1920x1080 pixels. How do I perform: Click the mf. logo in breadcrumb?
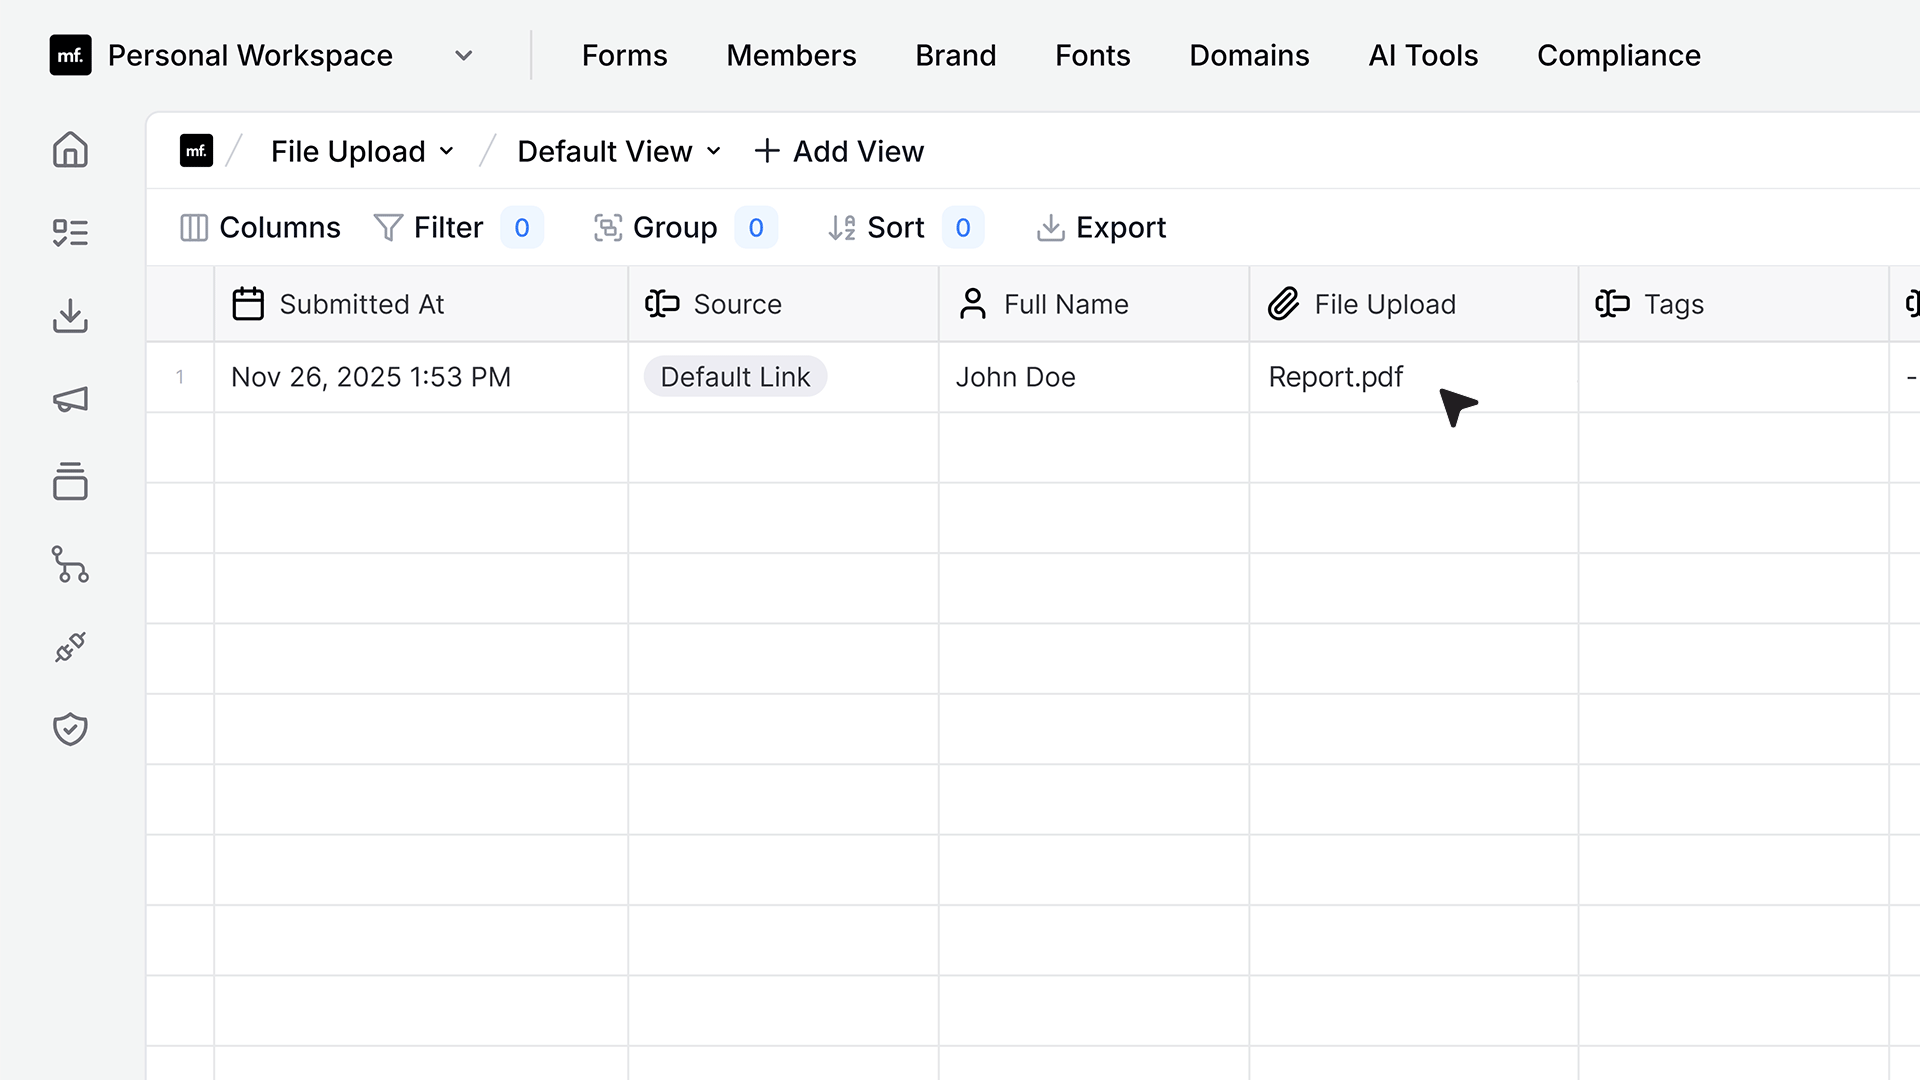click(x=196, y=151)
